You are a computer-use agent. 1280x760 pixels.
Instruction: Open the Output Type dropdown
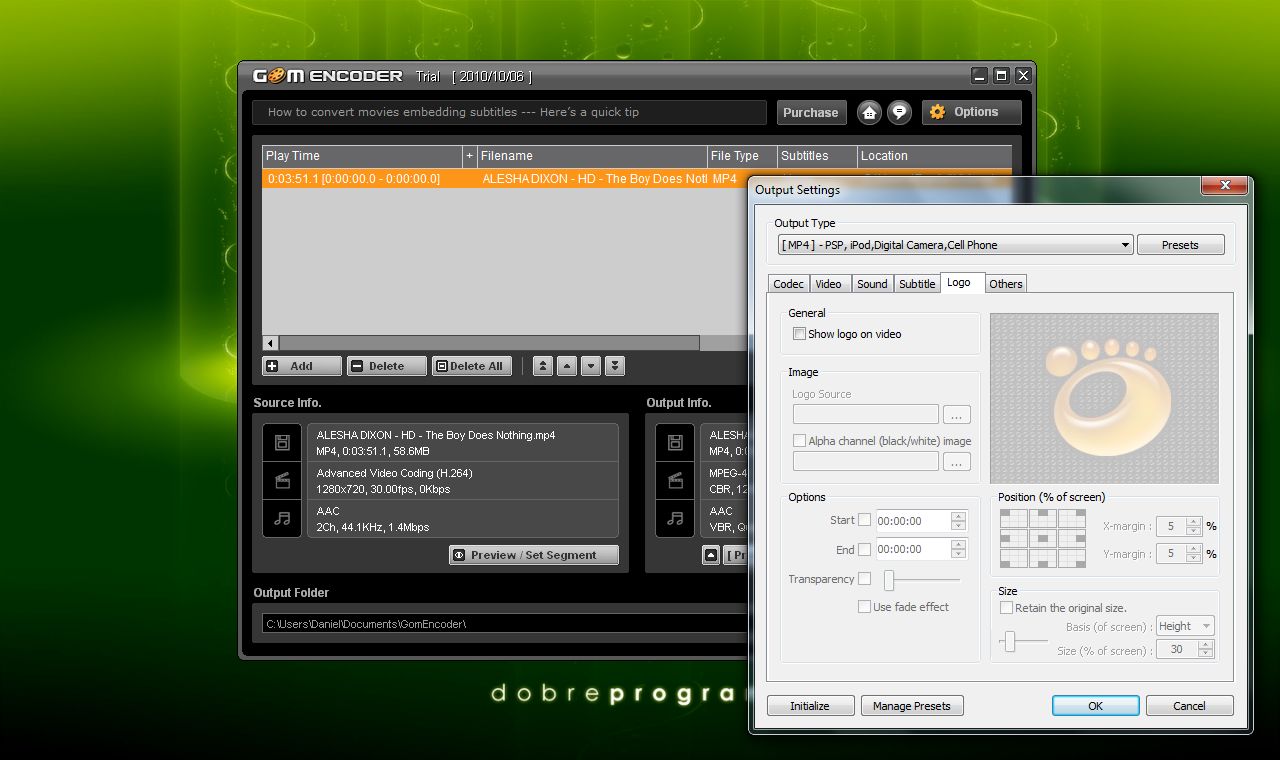955,245
